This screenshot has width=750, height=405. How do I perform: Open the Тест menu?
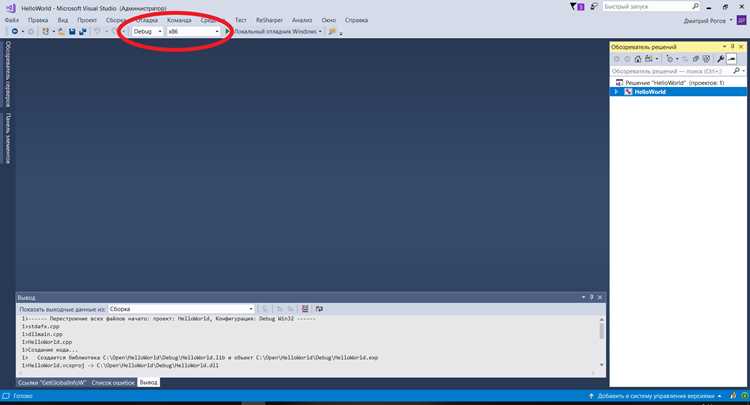[241, 20]
